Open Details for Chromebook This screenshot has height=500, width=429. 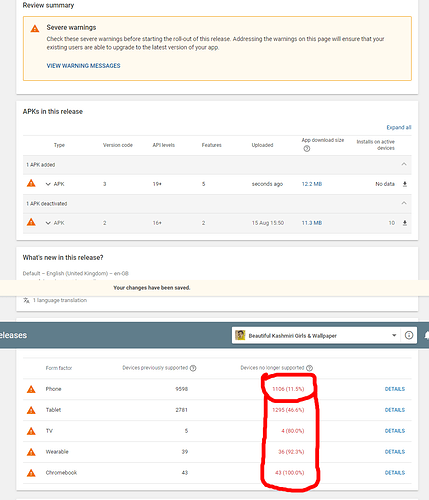(x=395, y=473)
